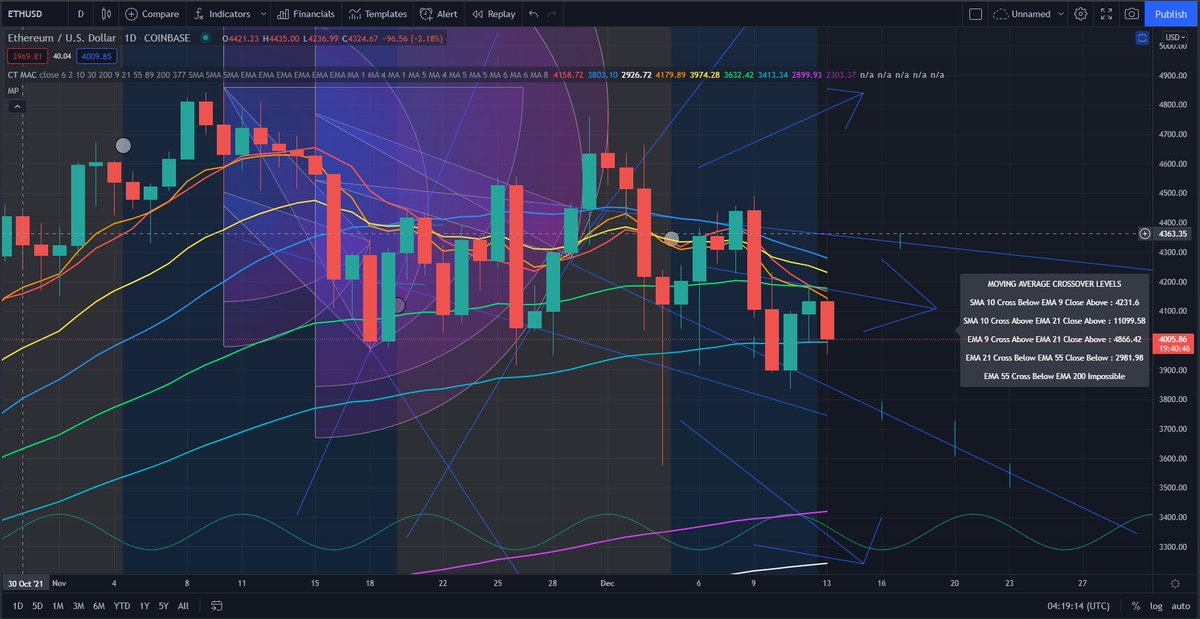The image size is (1200, 619).
Task: Publish the chart idea
Action: coord(1171,14)
